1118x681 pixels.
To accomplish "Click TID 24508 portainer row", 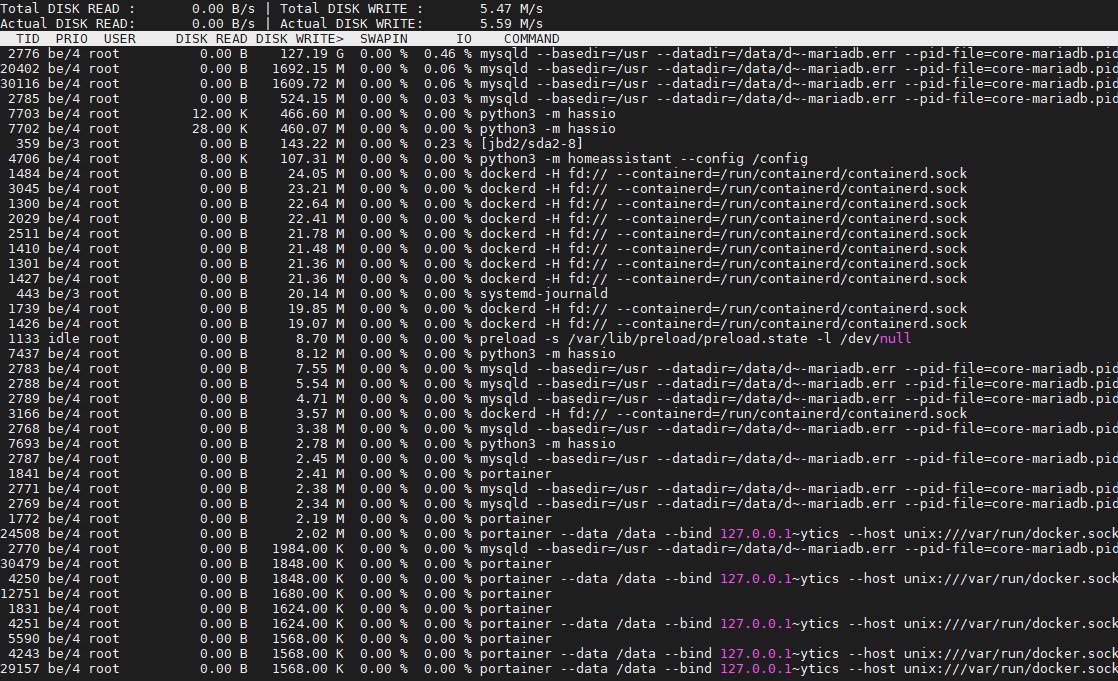I will point(559,533).
